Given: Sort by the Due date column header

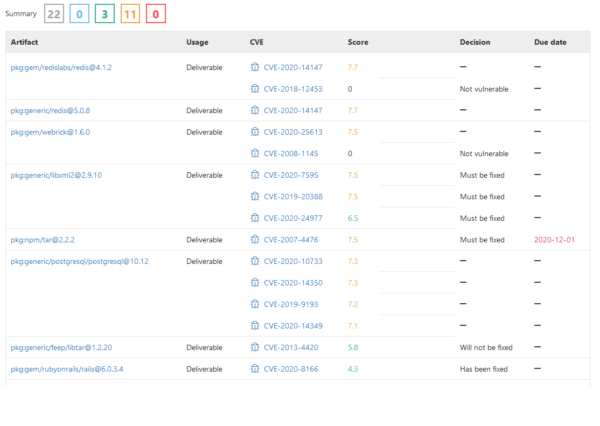Looking at the screenshot, I should [x=550, y=43].
